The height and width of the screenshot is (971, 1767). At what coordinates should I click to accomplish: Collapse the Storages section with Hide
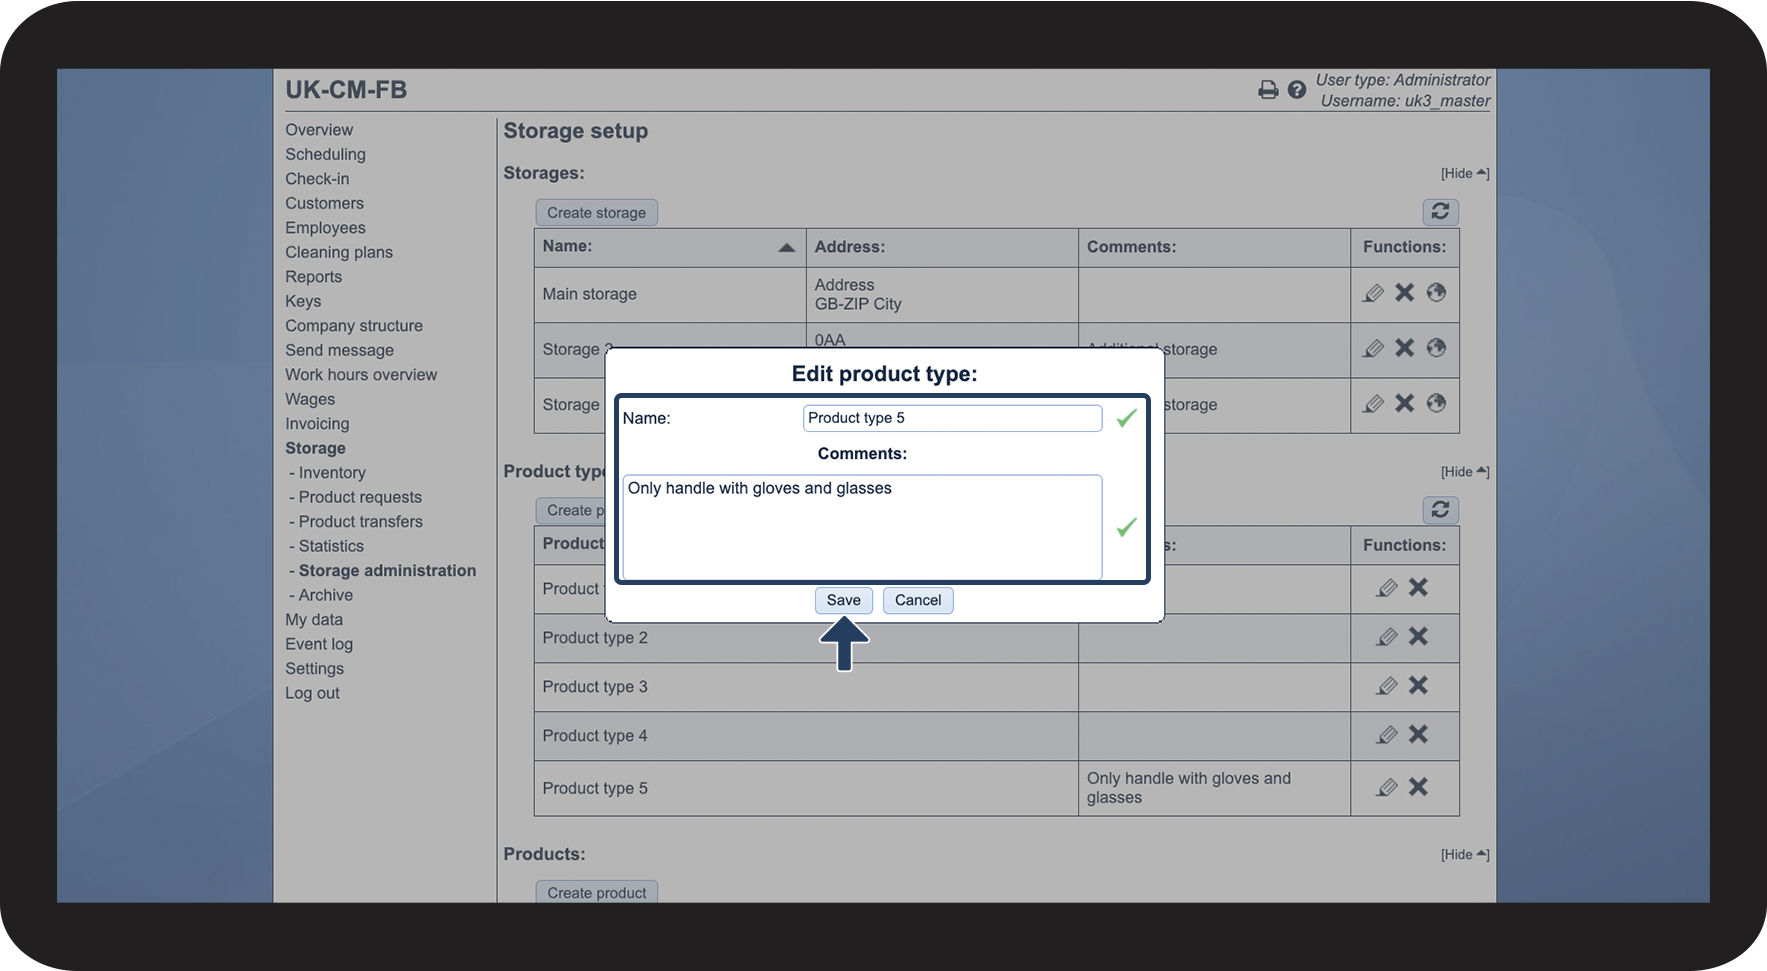(1465, 174)
